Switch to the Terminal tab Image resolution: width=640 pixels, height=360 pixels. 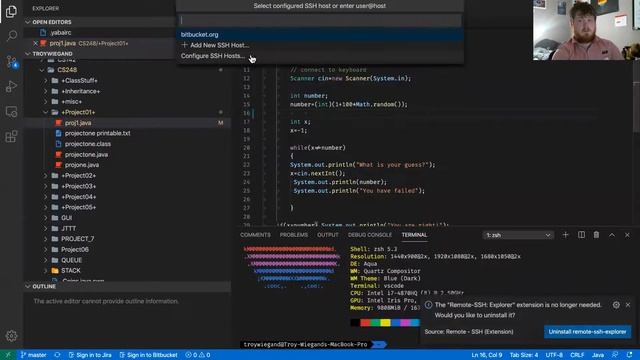[414, 235]
